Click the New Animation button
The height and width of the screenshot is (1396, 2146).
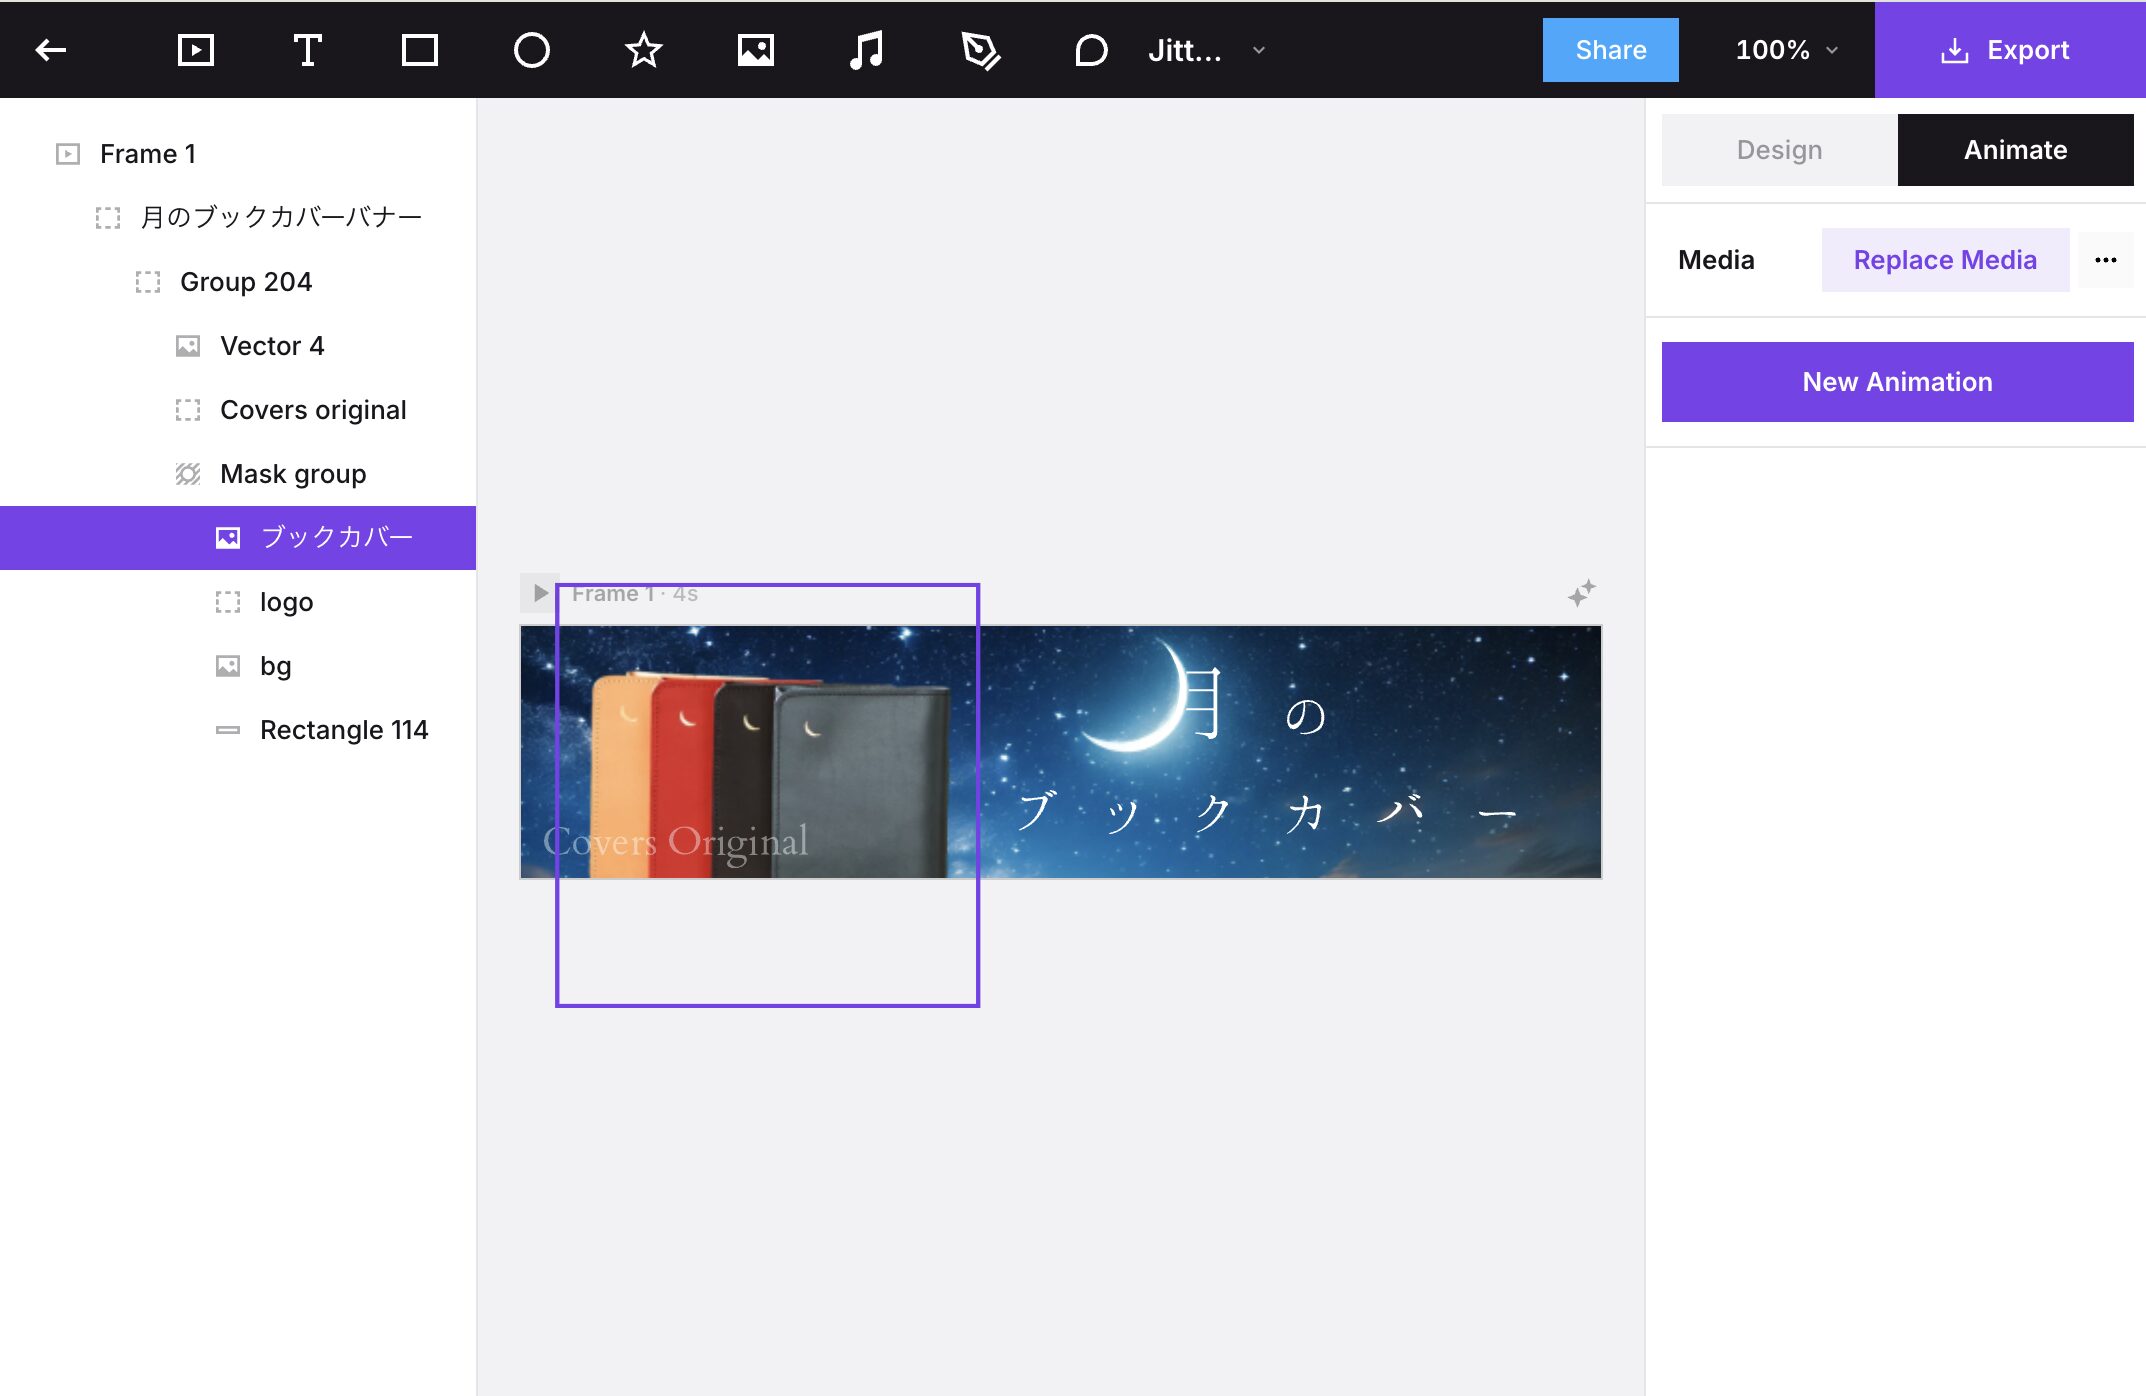(1897, 382)
